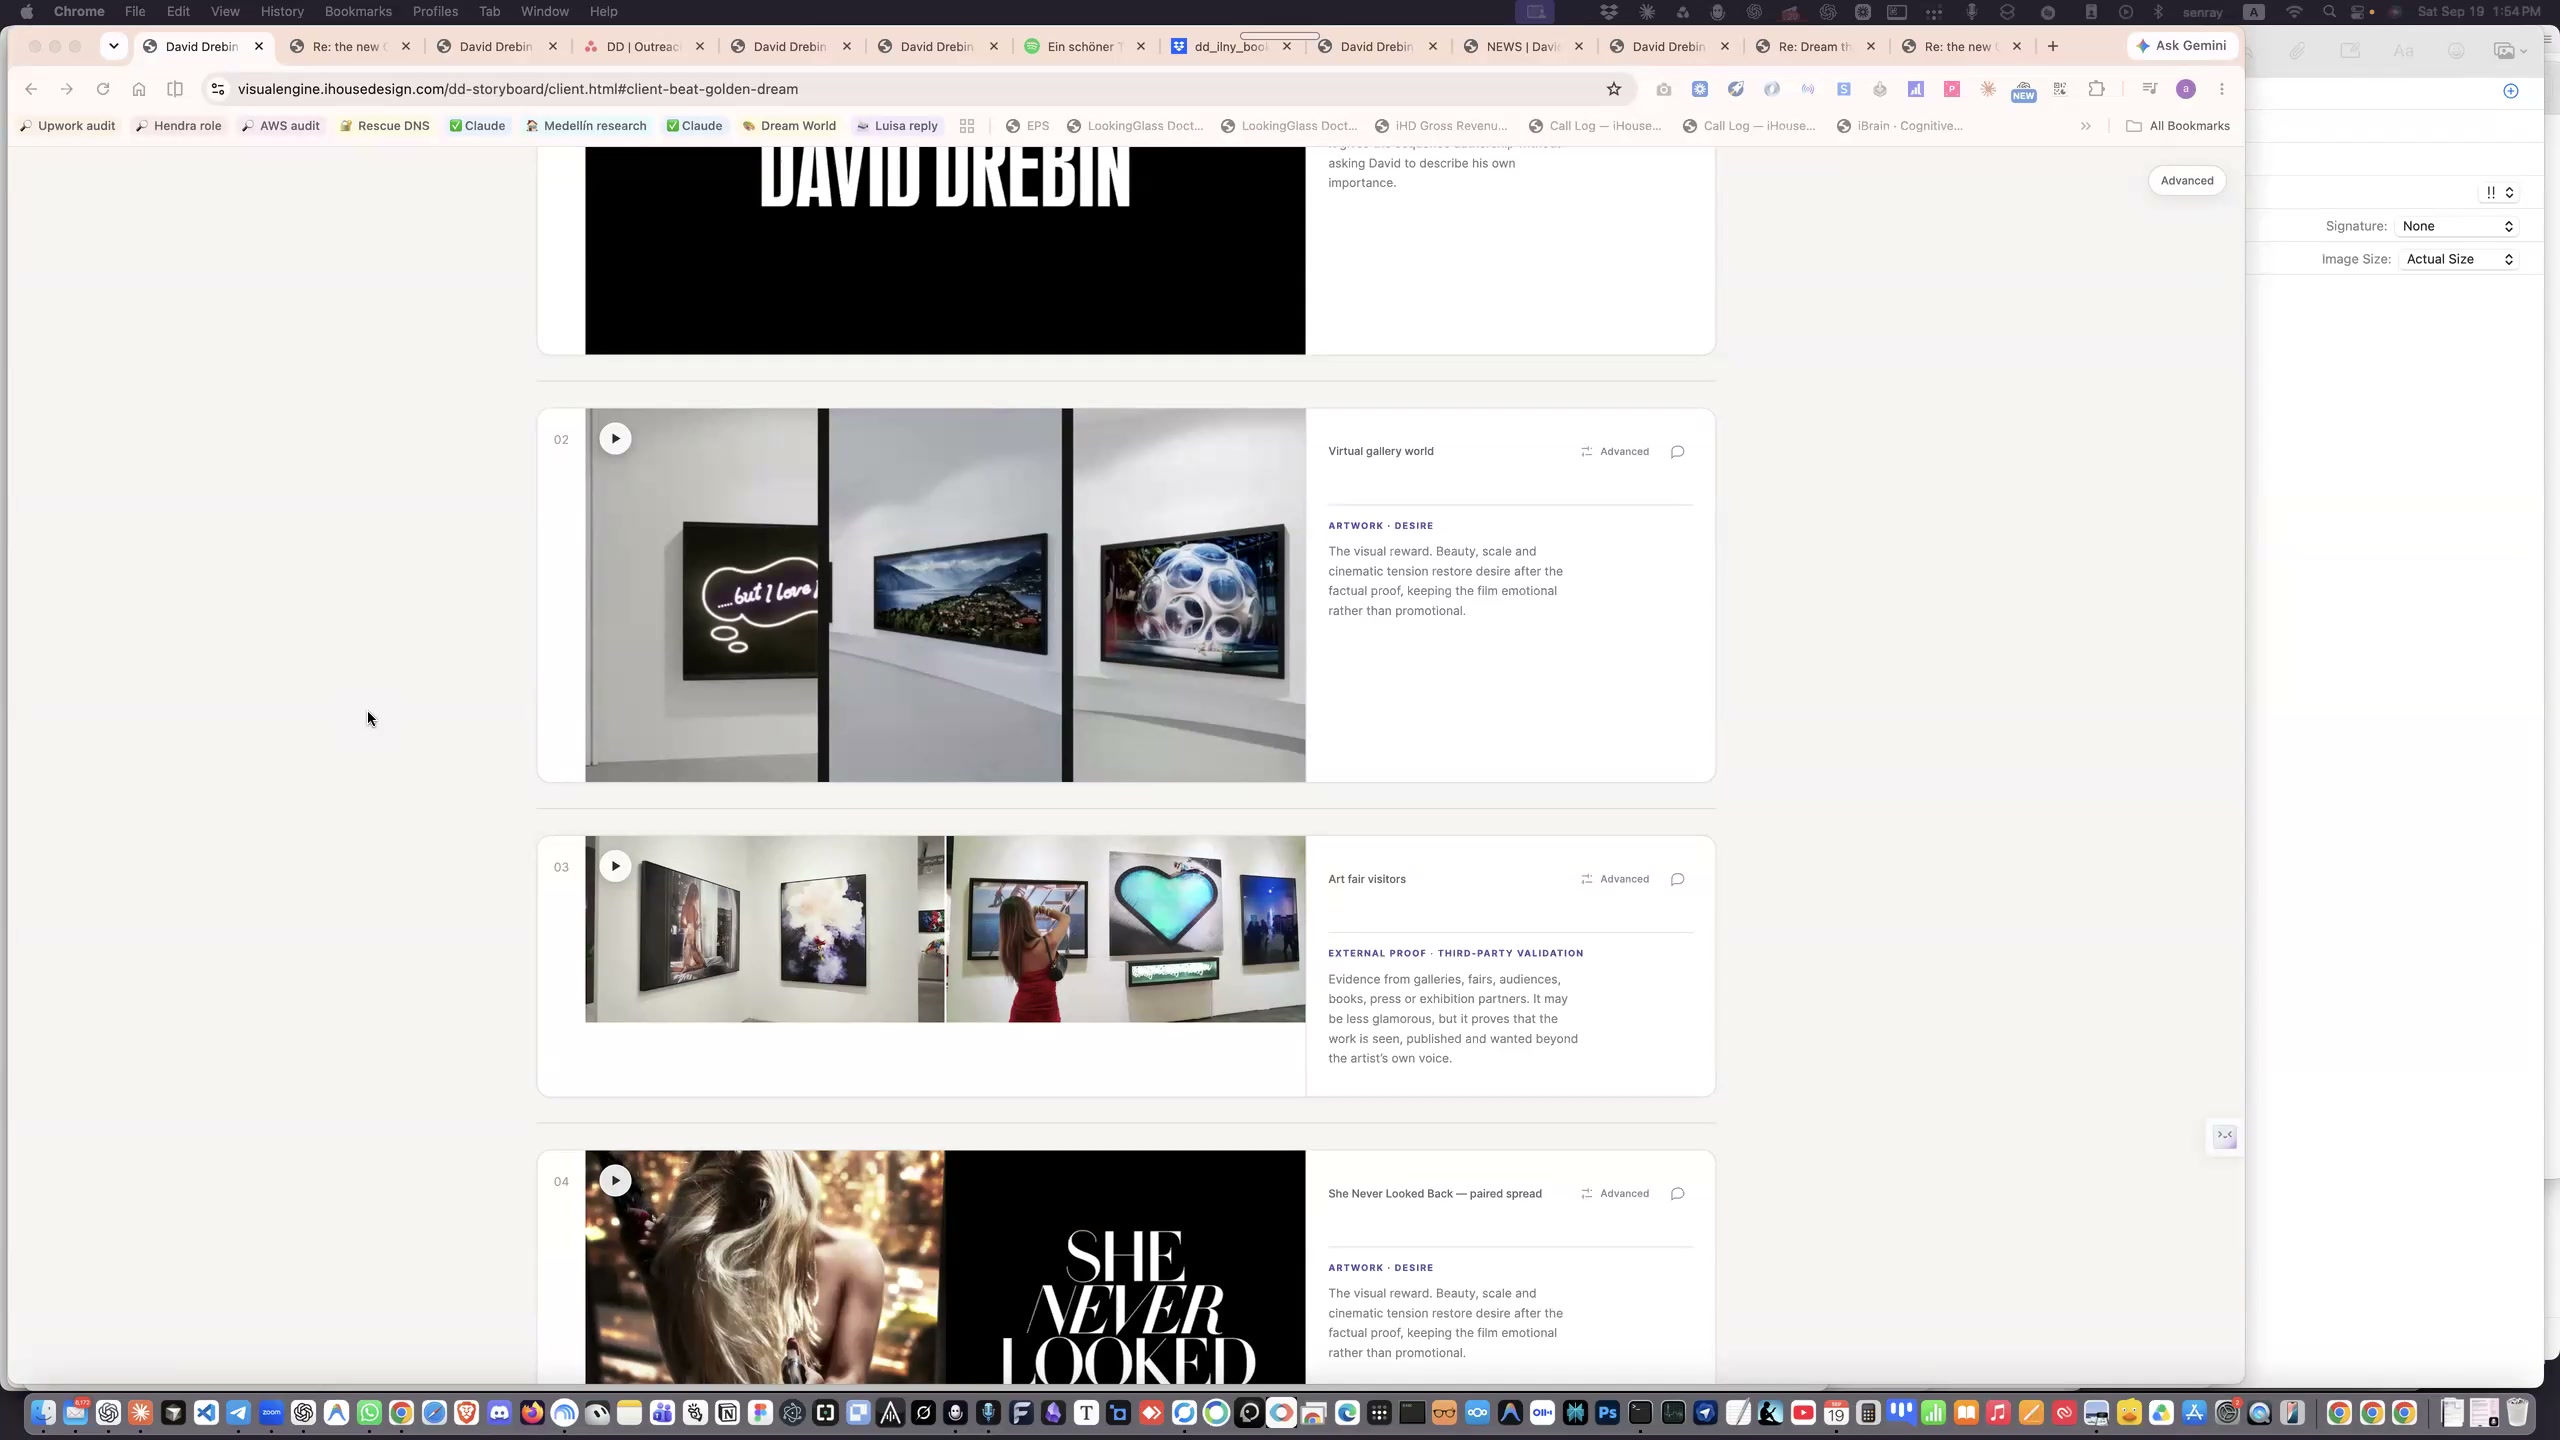
Task: Open Chrome extensions puzzle icon
Action: tap(2096, 89)
